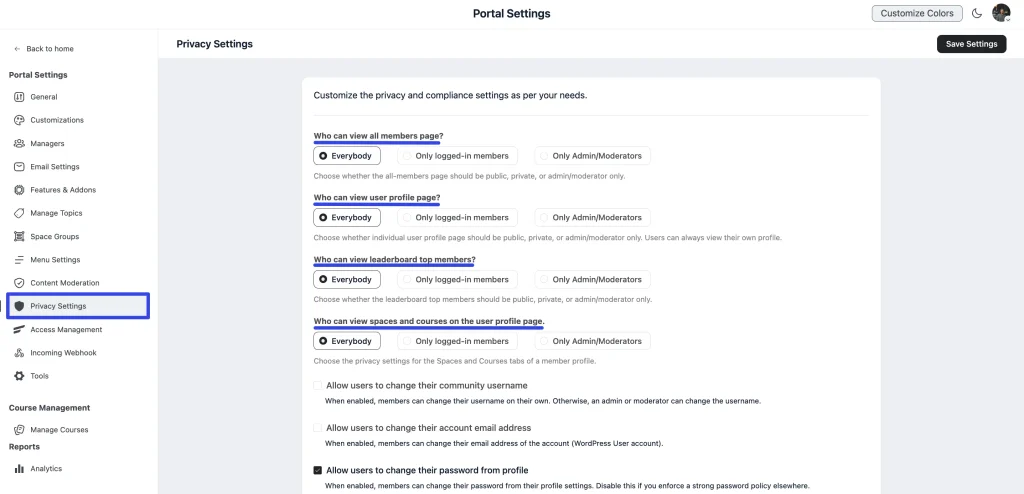Image resolution: width=1024 pixels, height=494 pixels.
Task: Click the Manage Topics tag icon
Action: (x=19, y=213)
